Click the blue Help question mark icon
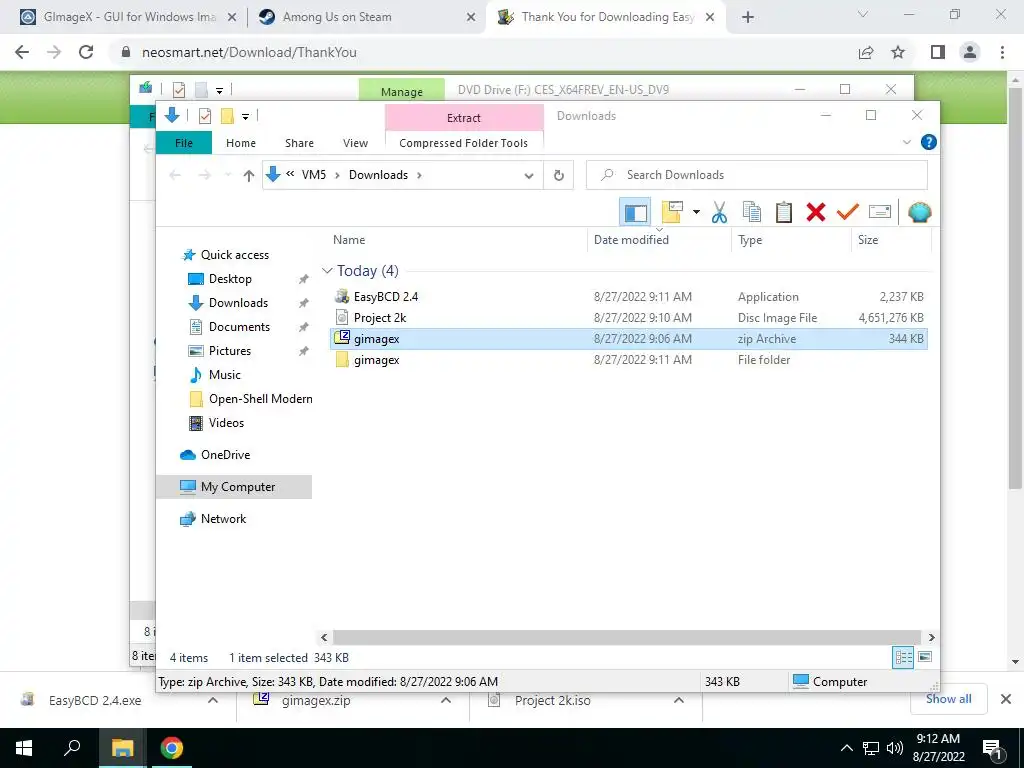The height and width of the screenshot is (768, 1024). click(x=928, y=142)
